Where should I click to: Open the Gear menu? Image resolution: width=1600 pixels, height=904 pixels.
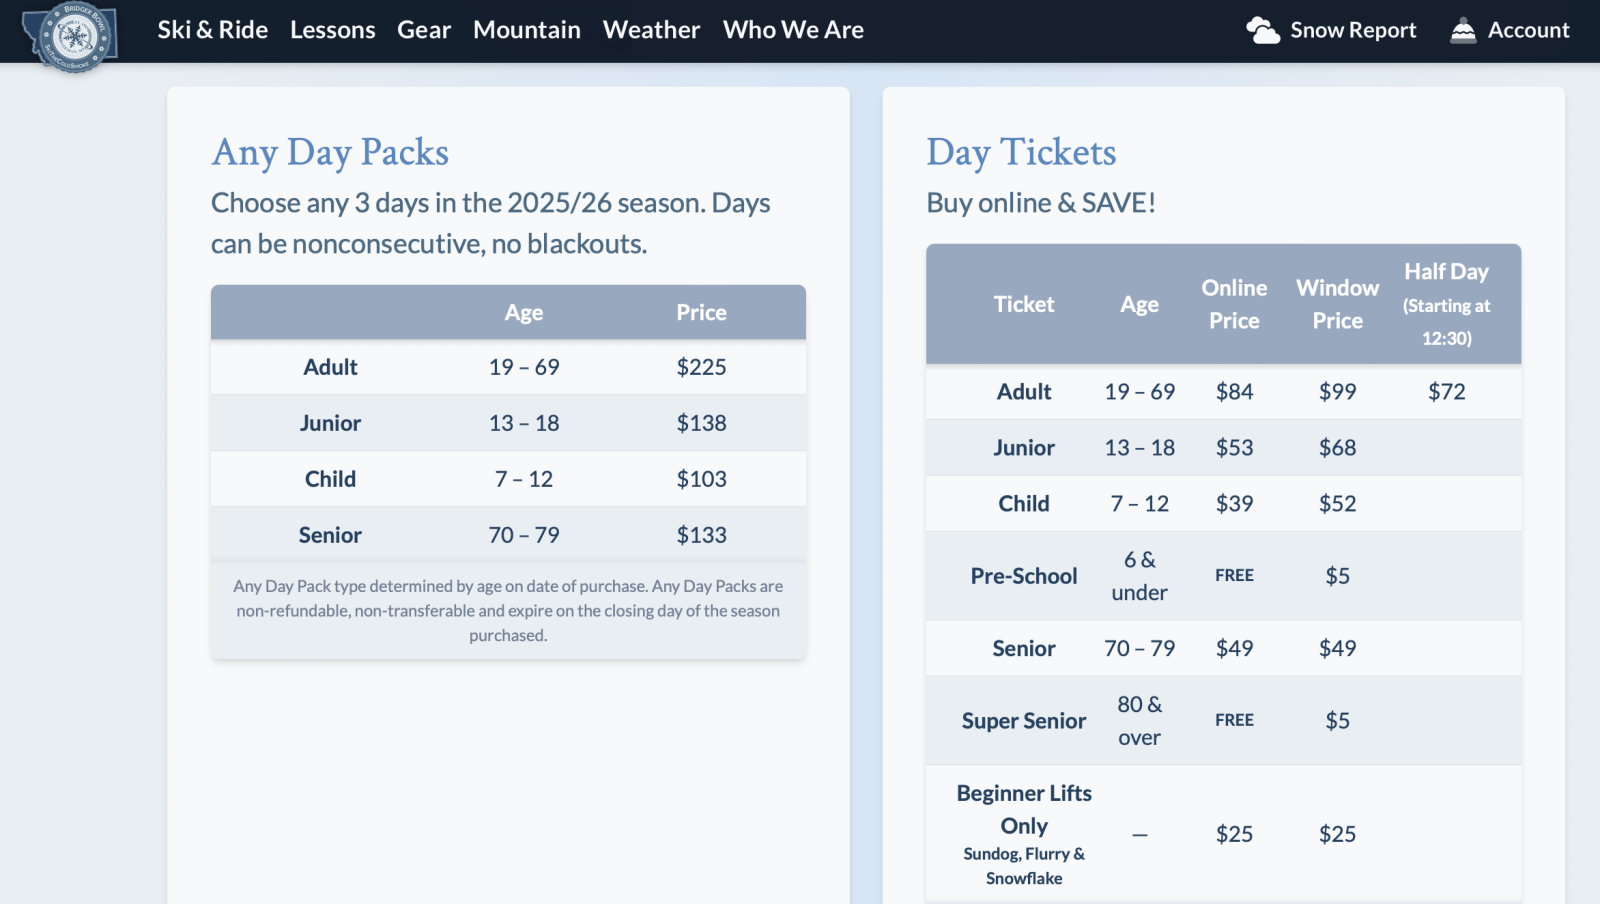424,29
